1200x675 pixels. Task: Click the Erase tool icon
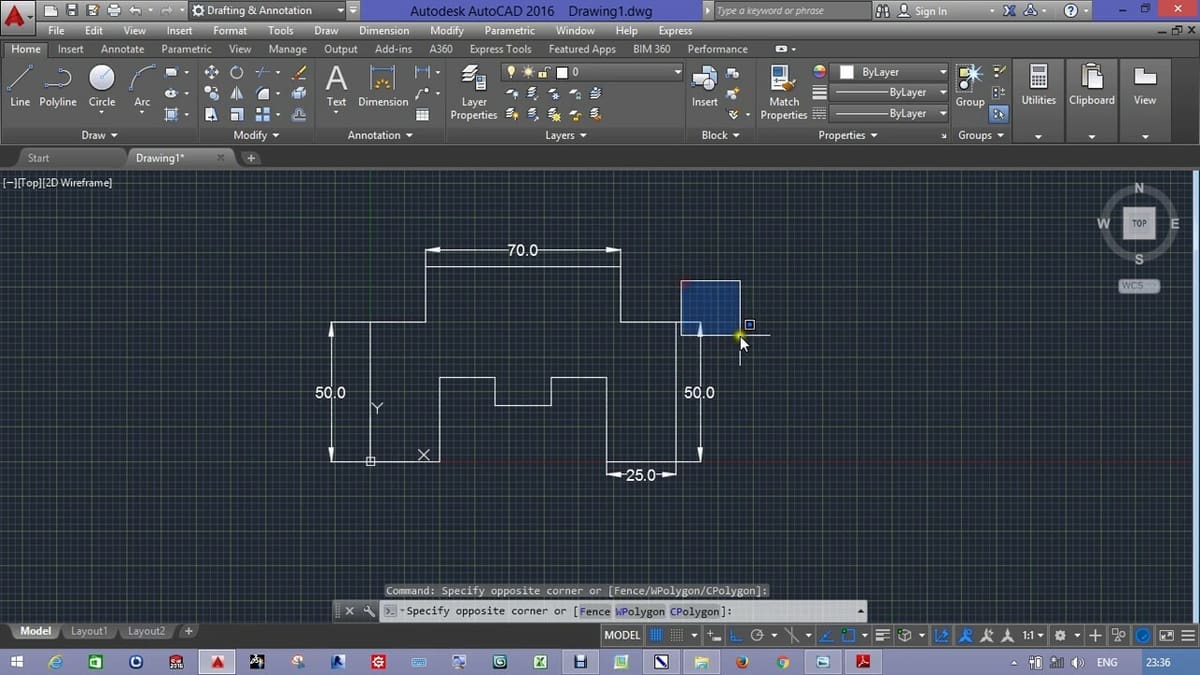tap(299, 73)
